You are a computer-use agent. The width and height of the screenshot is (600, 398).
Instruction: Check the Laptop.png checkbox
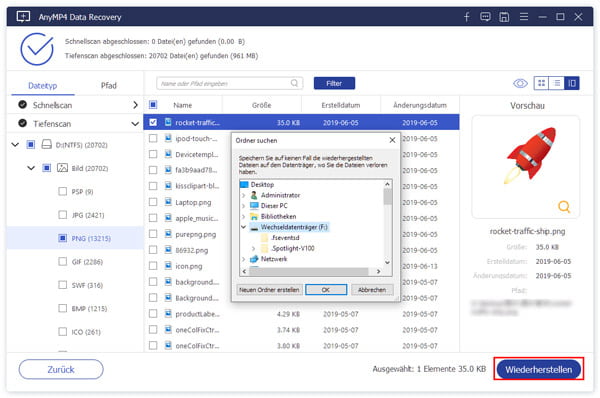[153, 202]
